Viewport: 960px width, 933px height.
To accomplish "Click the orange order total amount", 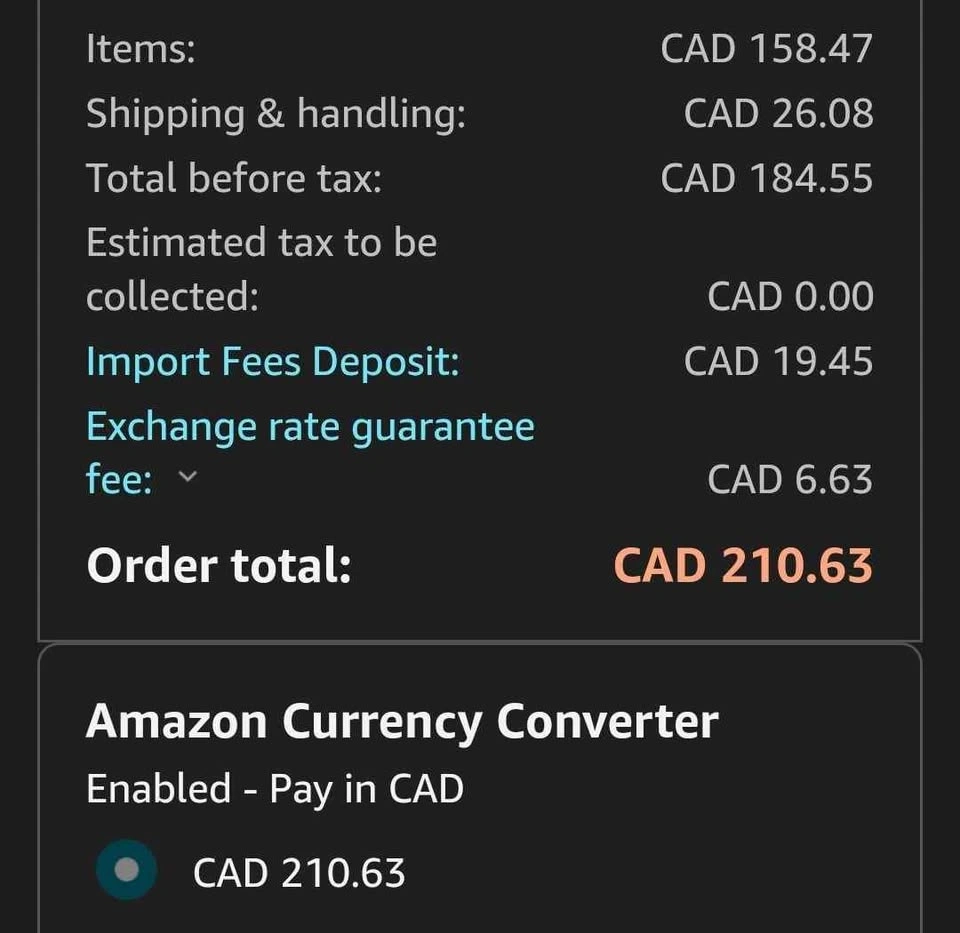I will 742,565.
